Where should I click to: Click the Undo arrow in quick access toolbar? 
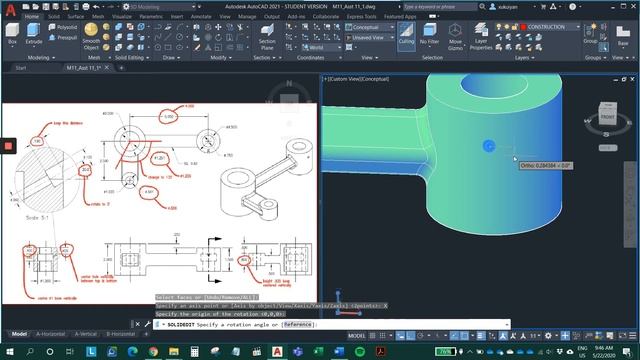coord(96,7)
